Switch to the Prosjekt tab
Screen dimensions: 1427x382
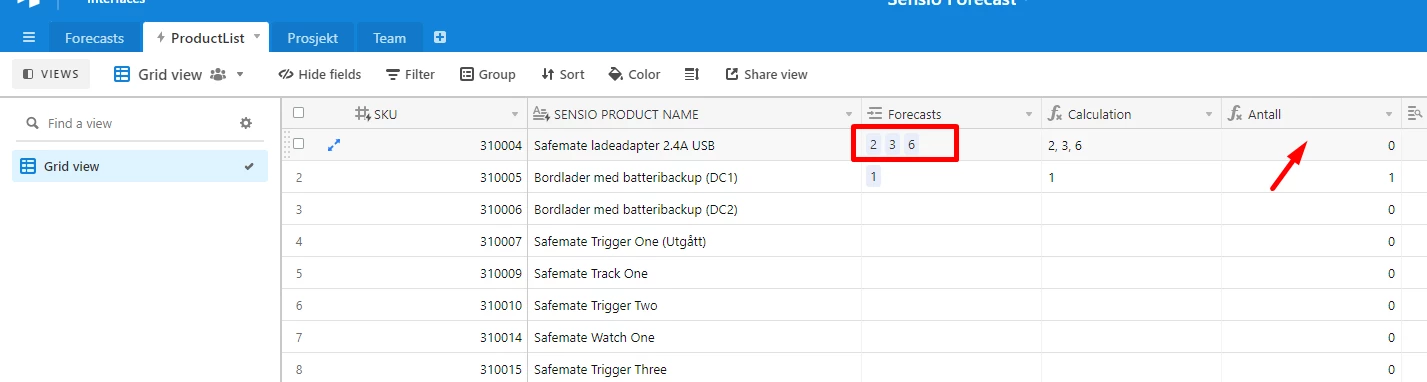click(313, 38)
